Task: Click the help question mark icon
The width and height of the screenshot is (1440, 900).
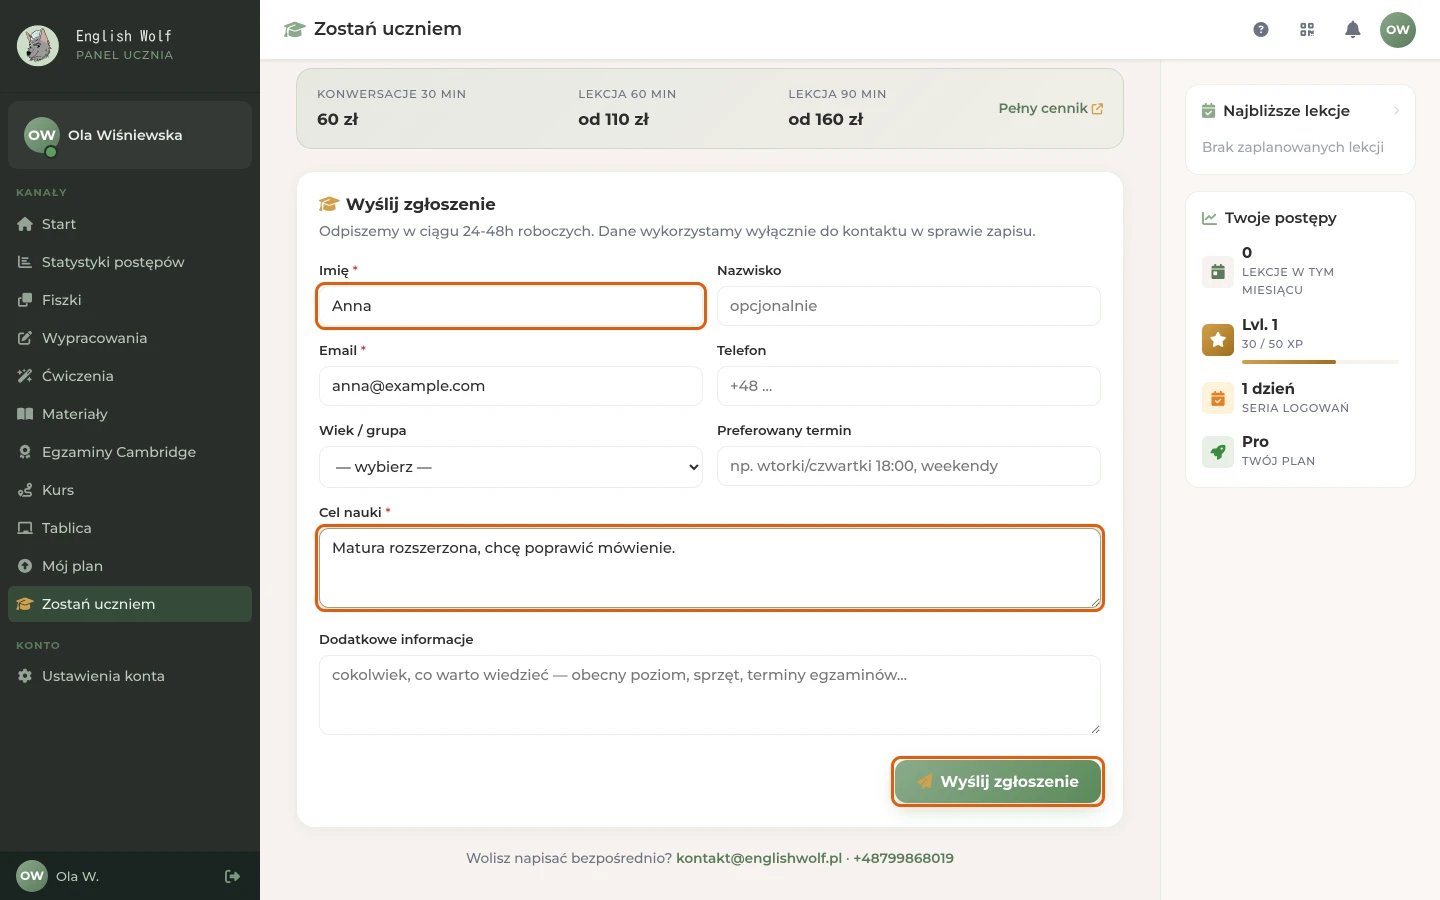Action: (1261, 30)
